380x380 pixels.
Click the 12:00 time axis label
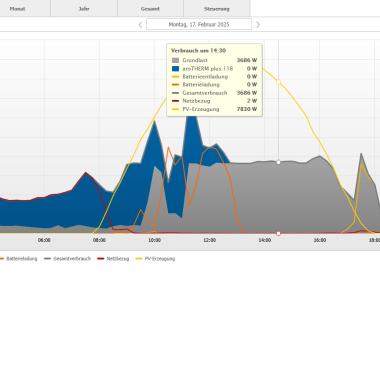210,240
